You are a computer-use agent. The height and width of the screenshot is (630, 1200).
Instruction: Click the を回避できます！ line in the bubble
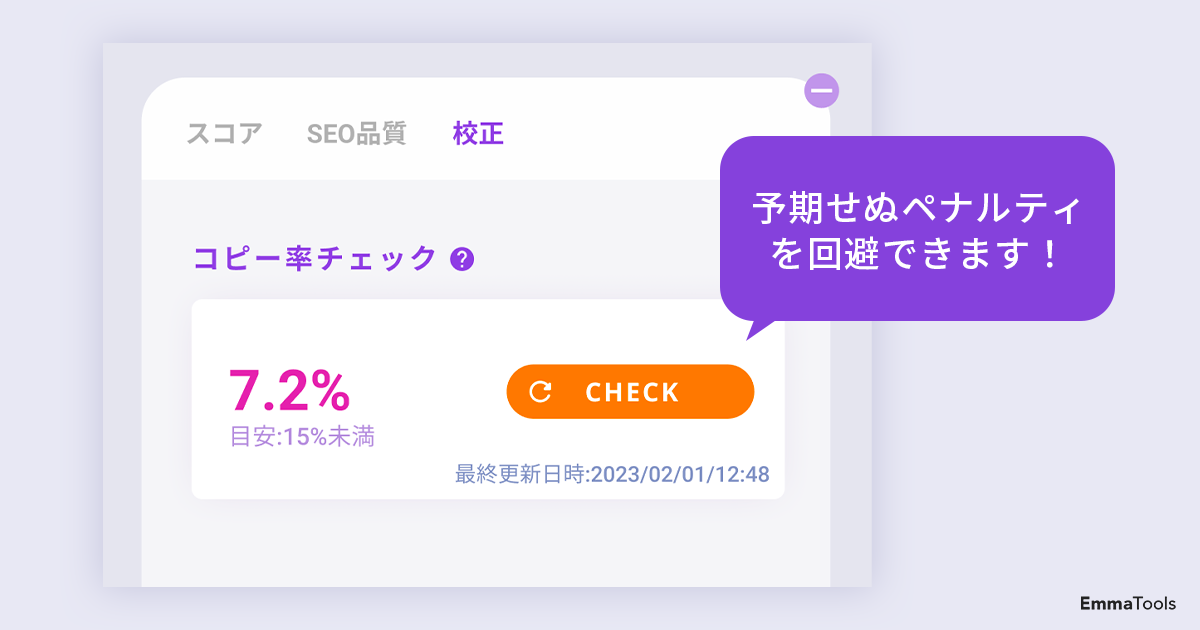(916, 256)
